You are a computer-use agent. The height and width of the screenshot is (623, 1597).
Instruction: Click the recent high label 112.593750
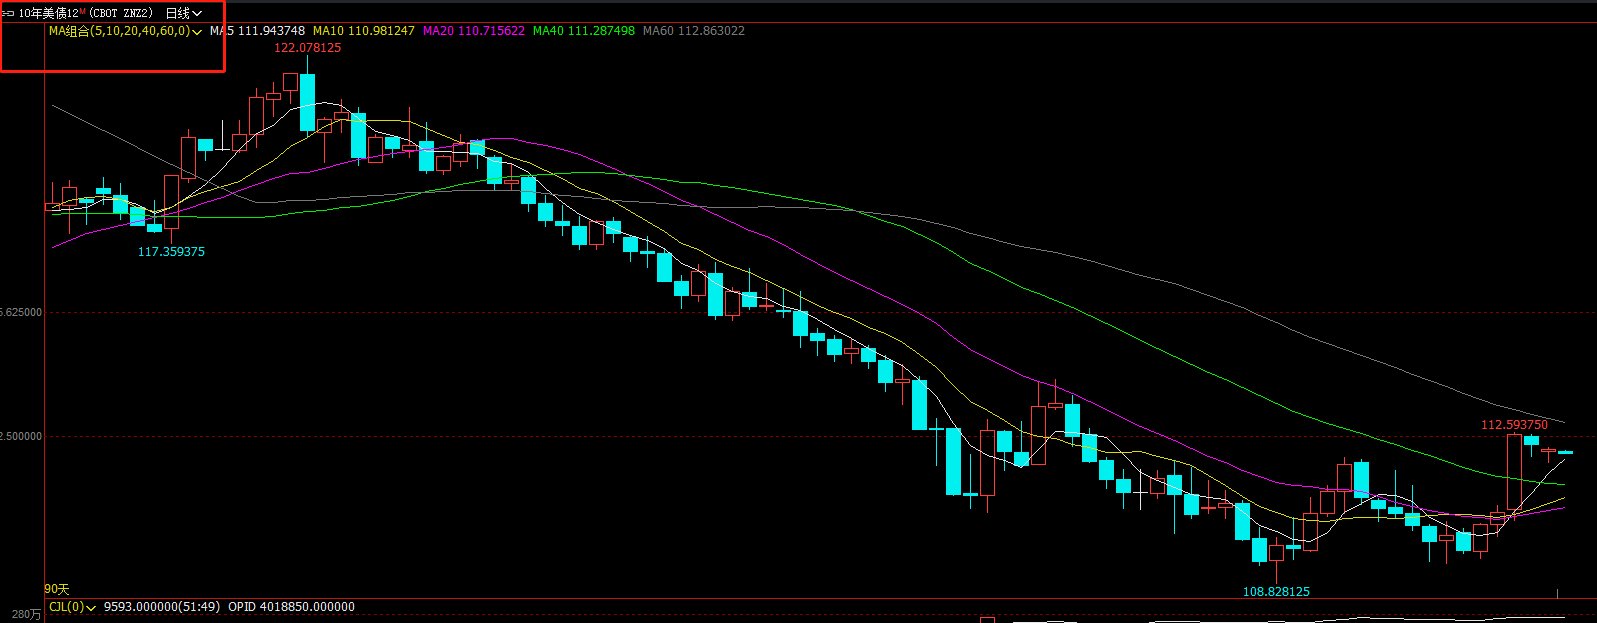pyautogui.click(x=1514, y=425)
